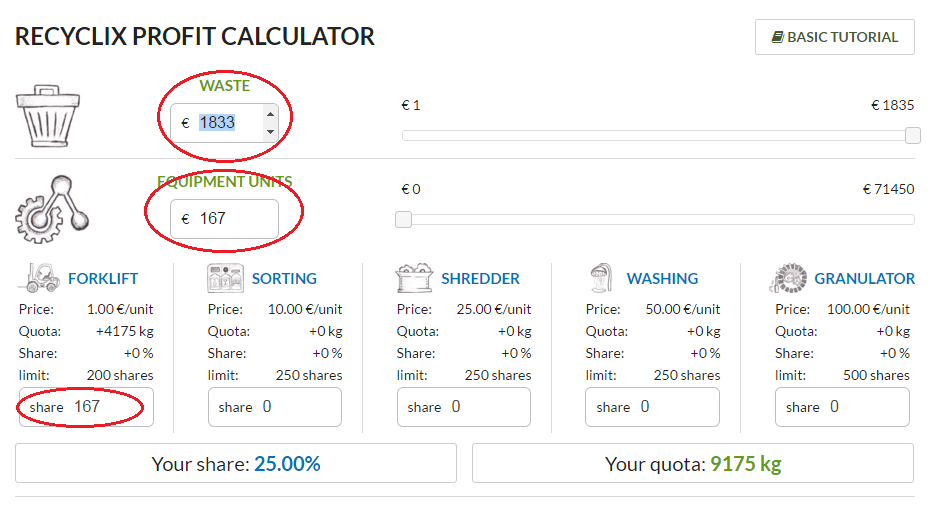The image size is (931, 506).
Task: Click the waste trash bin icon
Action: (x=48, y=117)
